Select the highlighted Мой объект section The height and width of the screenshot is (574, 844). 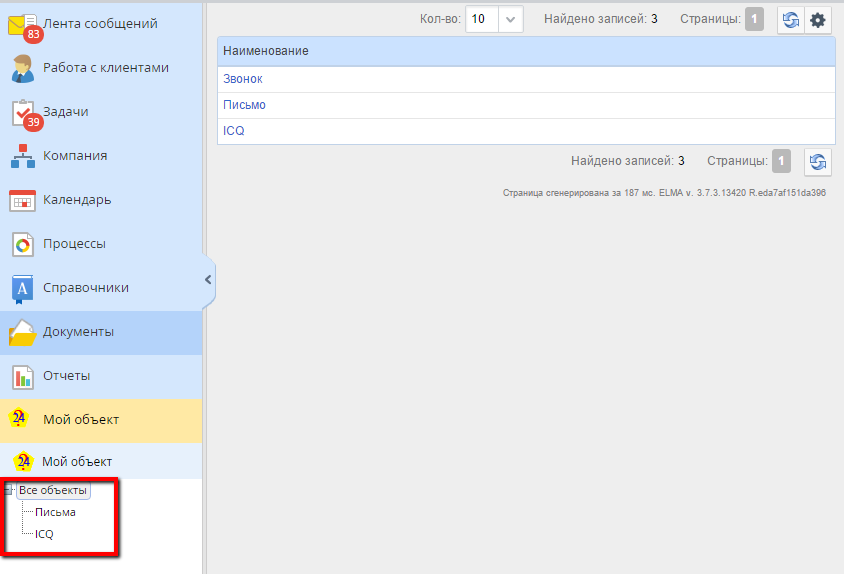(81, 420)
